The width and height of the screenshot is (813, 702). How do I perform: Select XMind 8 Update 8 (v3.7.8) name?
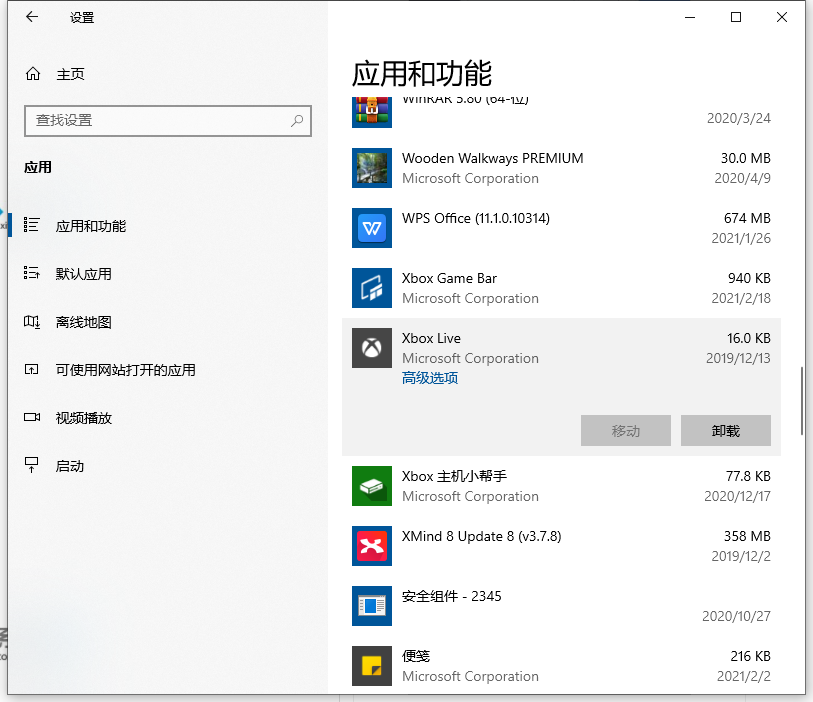[x=481, y=536]
